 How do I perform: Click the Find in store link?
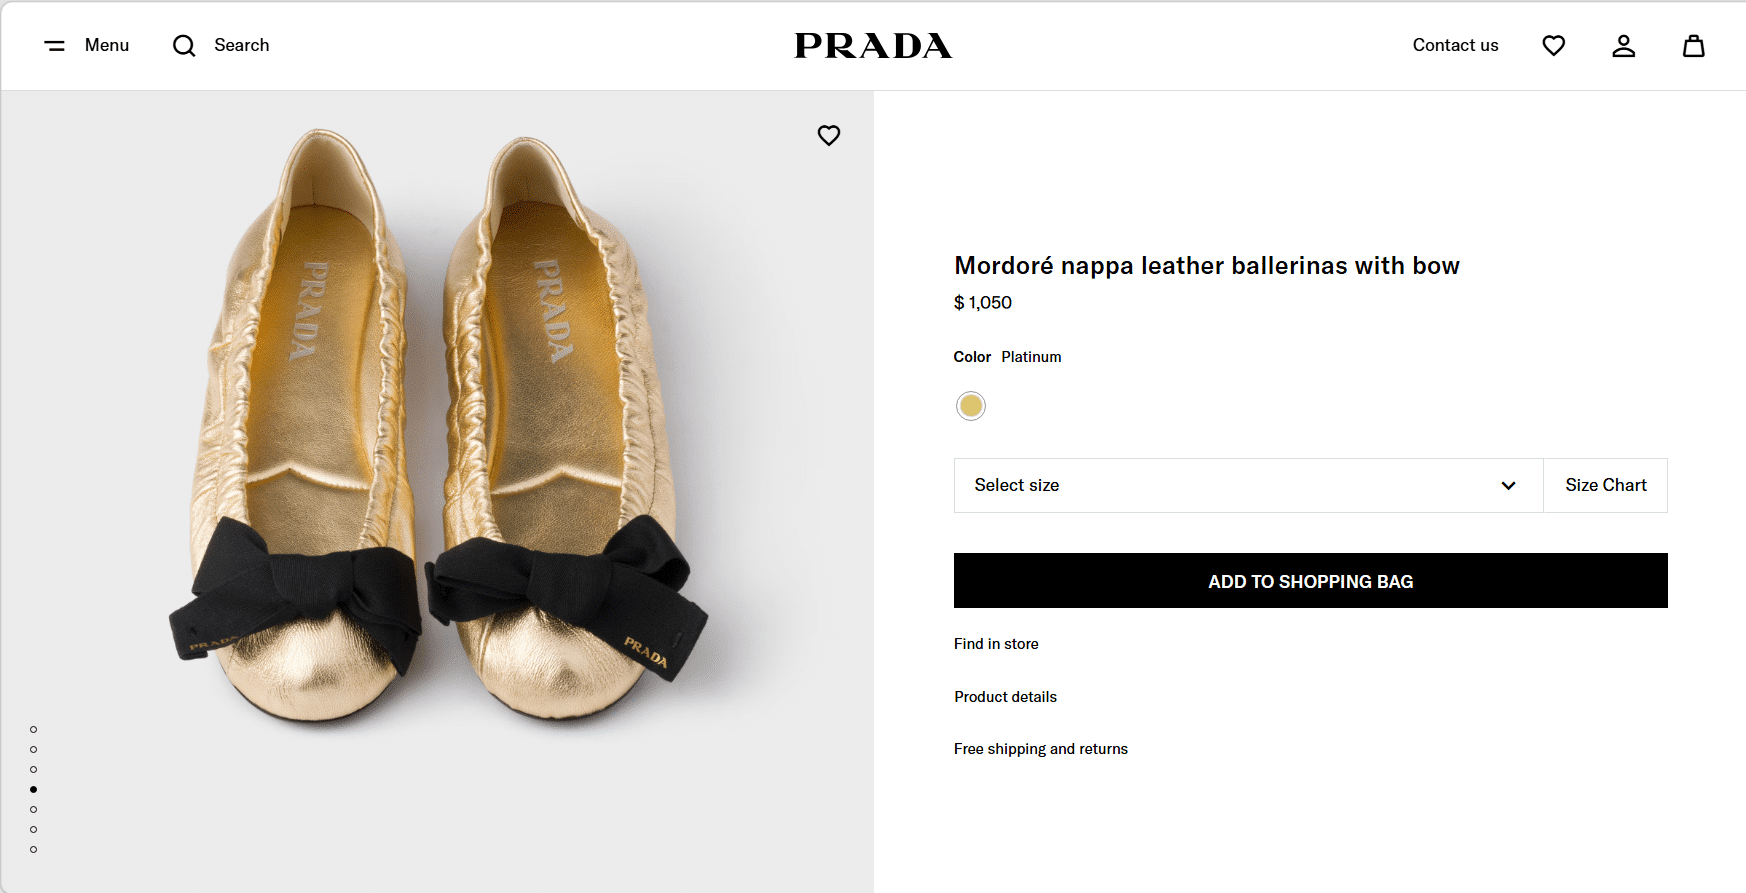996,644
